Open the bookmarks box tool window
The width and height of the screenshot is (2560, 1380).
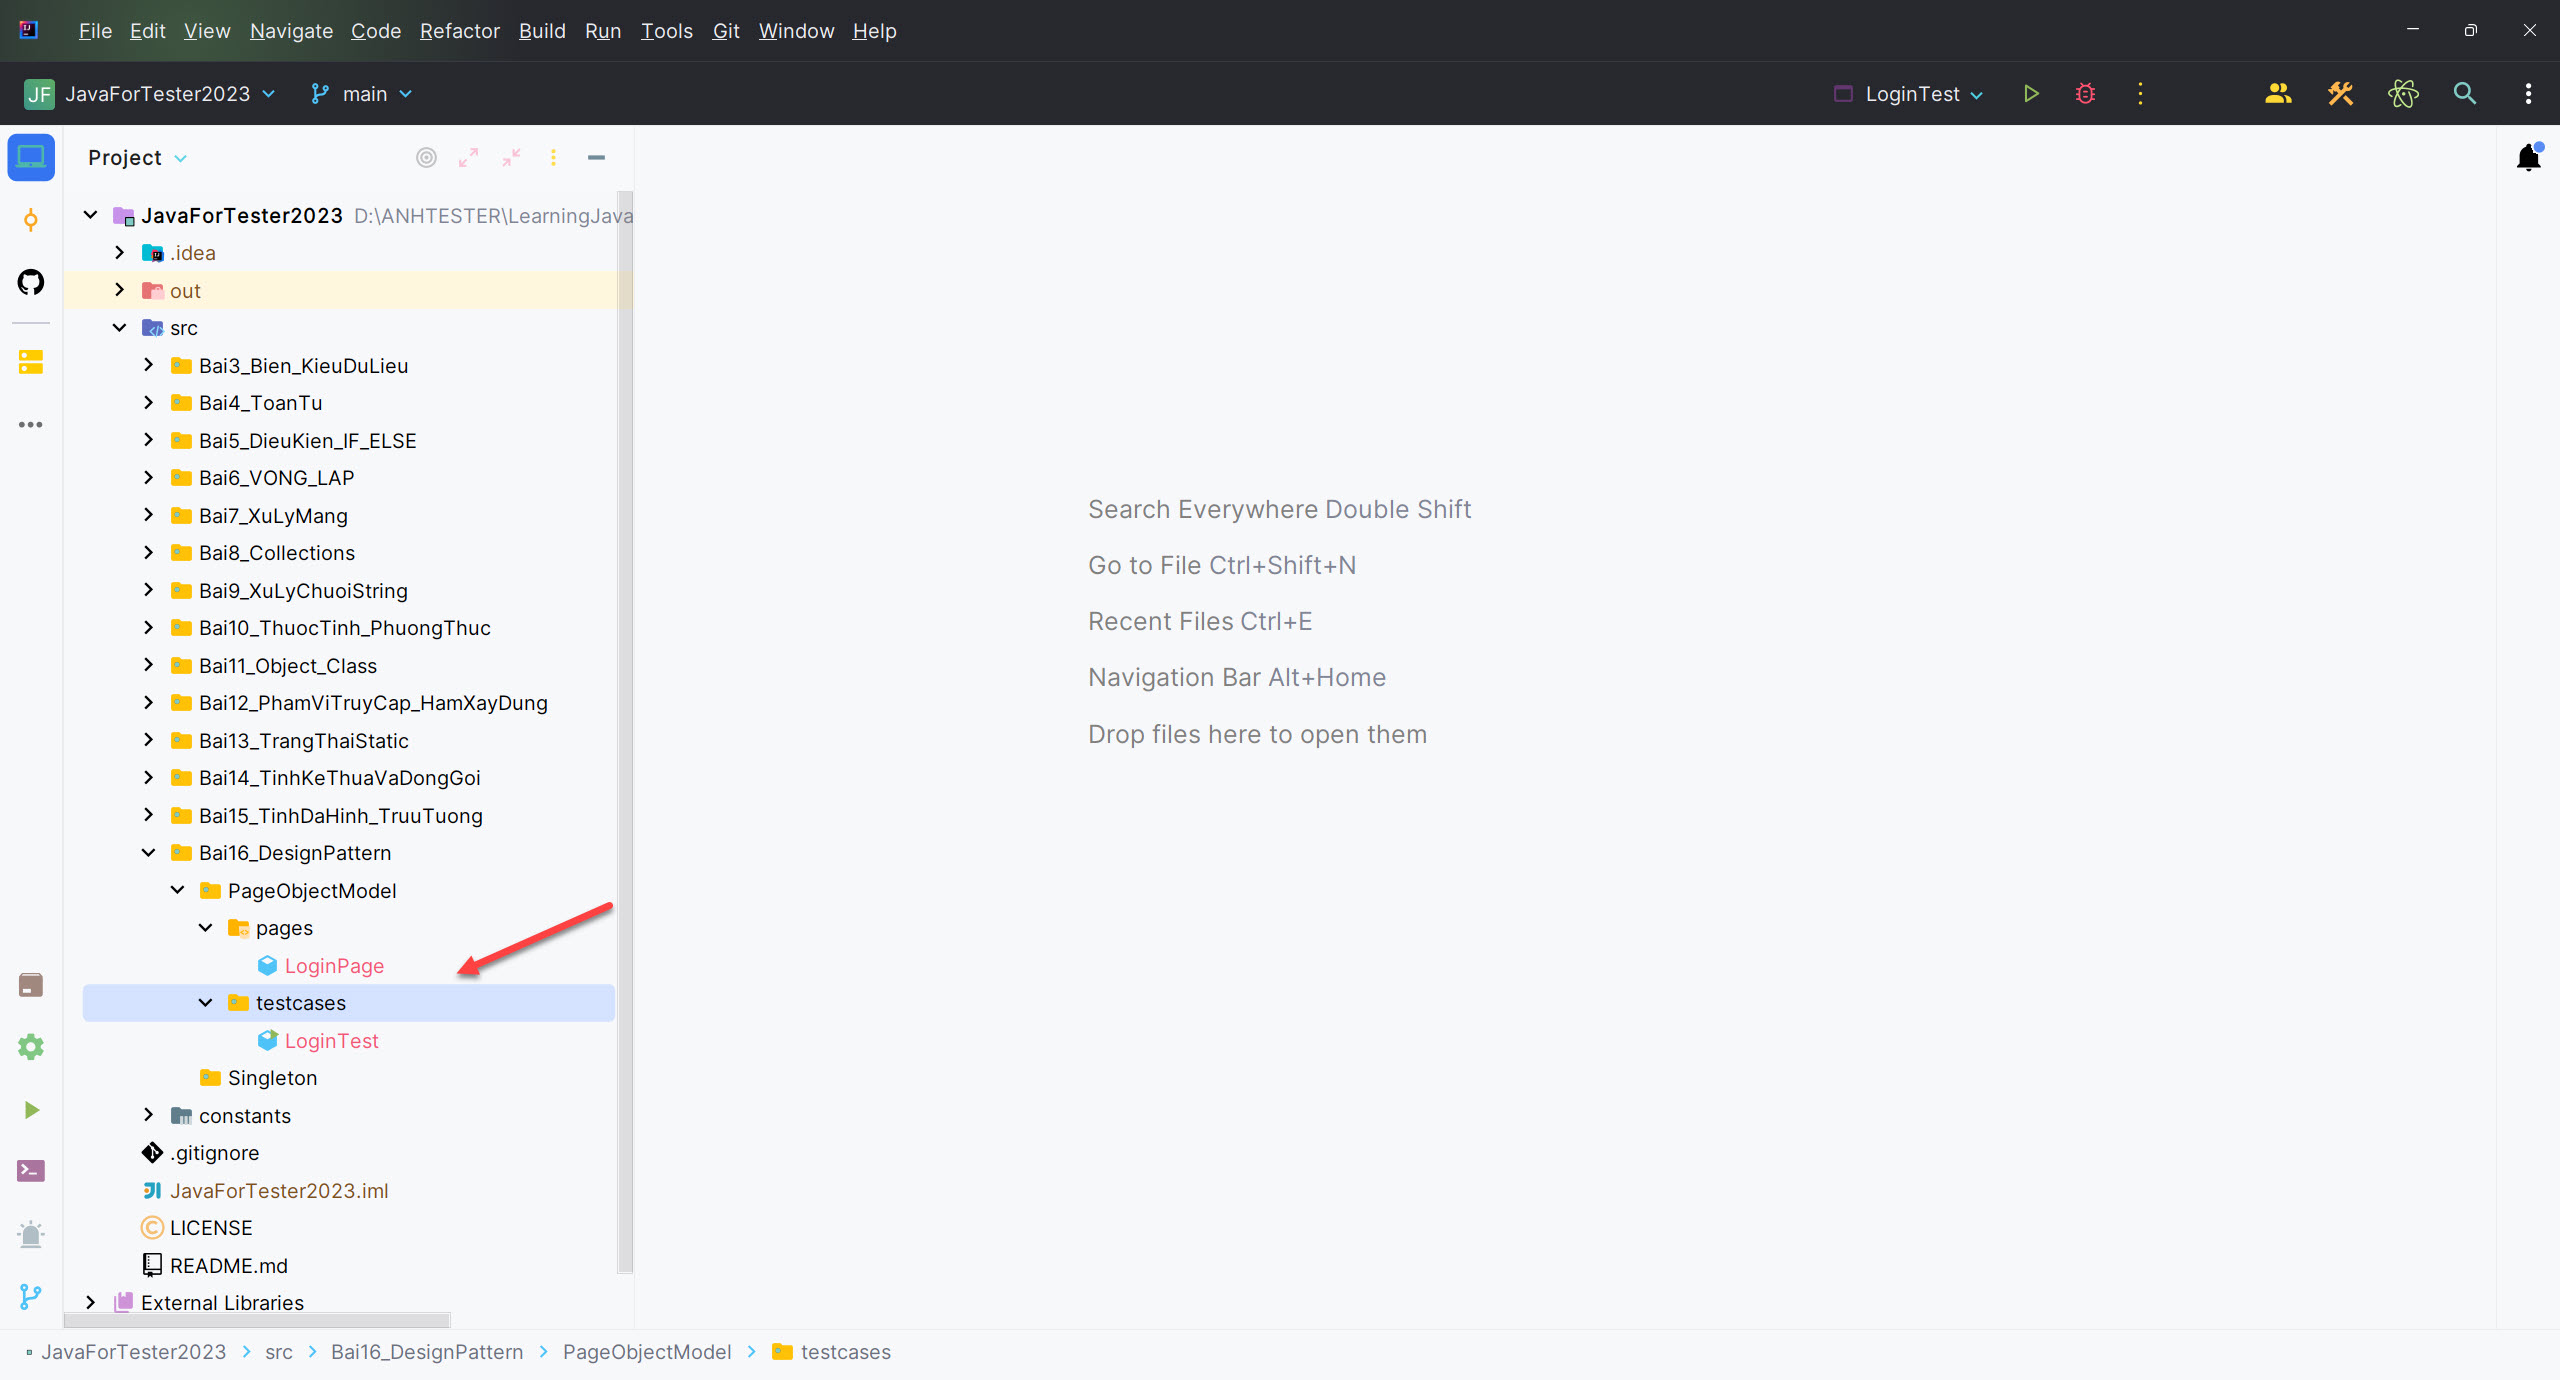tap(31, 985)
